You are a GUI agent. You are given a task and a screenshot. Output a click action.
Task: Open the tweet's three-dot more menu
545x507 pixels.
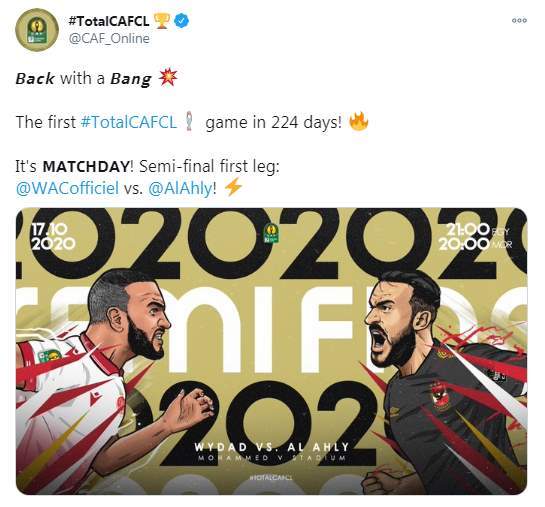pyautogui.click(x=519, y=21)
